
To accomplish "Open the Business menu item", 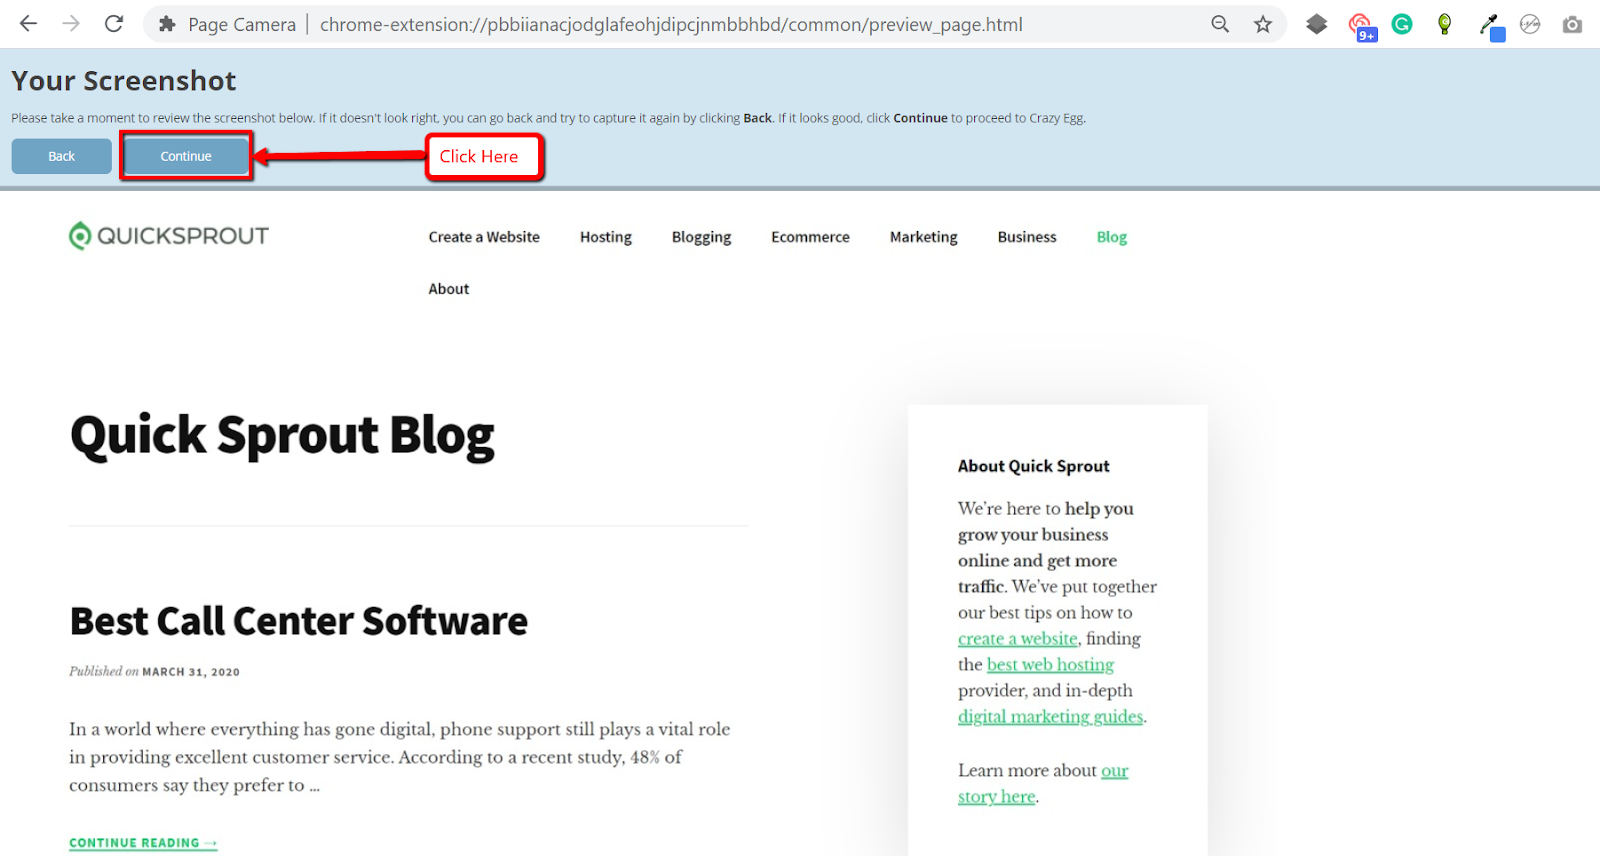I will tap(1027, 237).
